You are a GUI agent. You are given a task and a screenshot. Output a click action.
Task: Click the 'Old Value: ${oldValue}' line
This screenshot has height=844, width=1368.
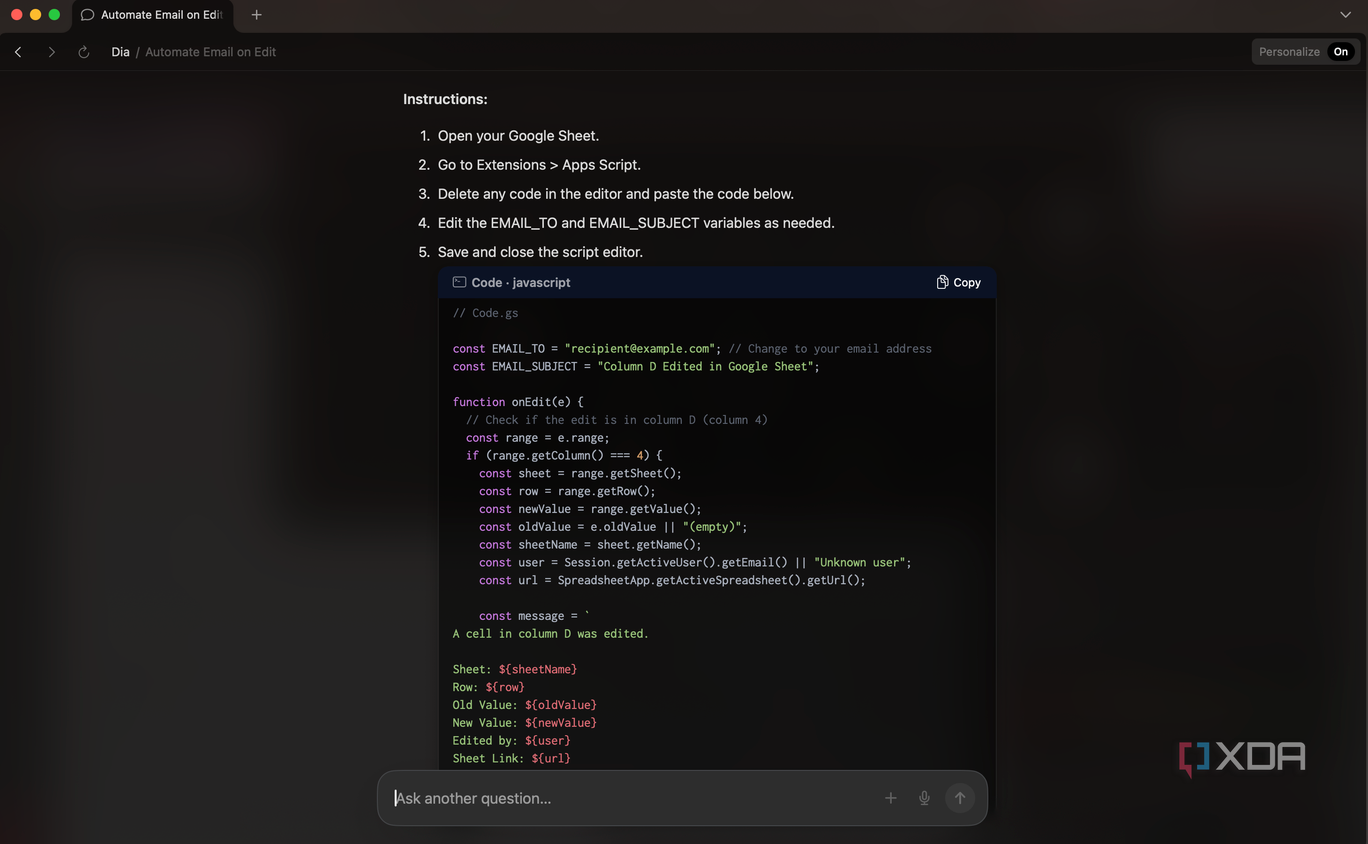point(524,705)
